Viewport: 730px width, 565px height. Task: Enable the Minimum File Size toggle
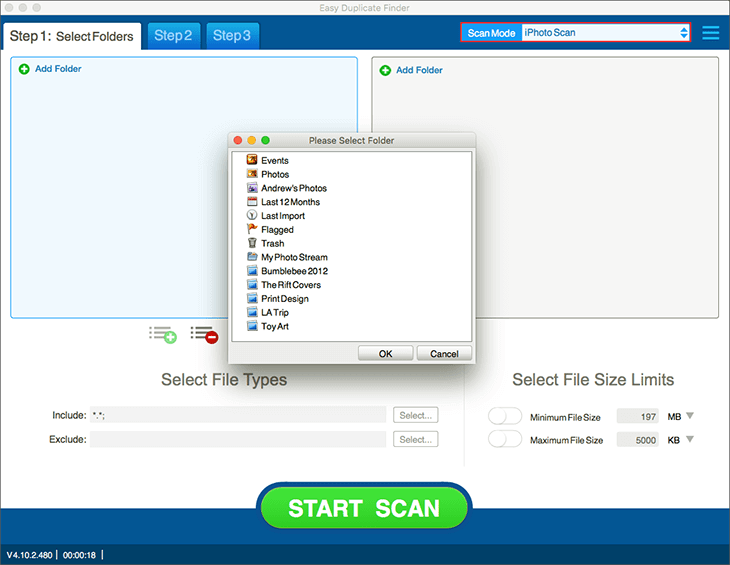(505, 416)
